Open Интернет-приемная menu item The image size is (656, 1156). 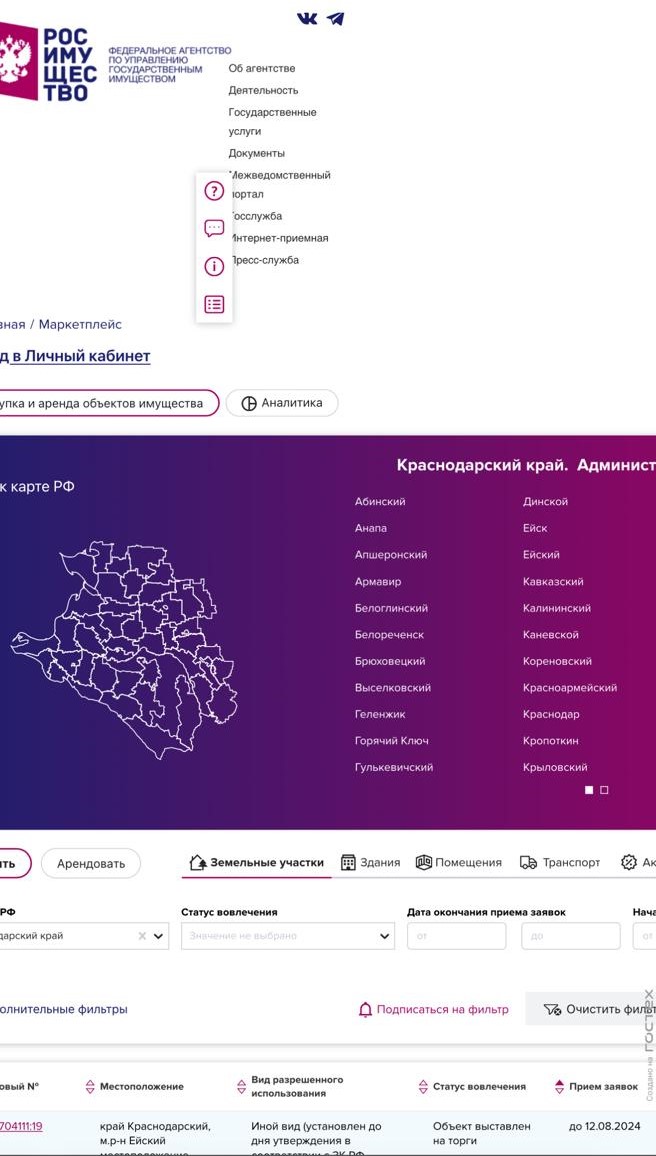pyautogui.click(x=279, y=238)
